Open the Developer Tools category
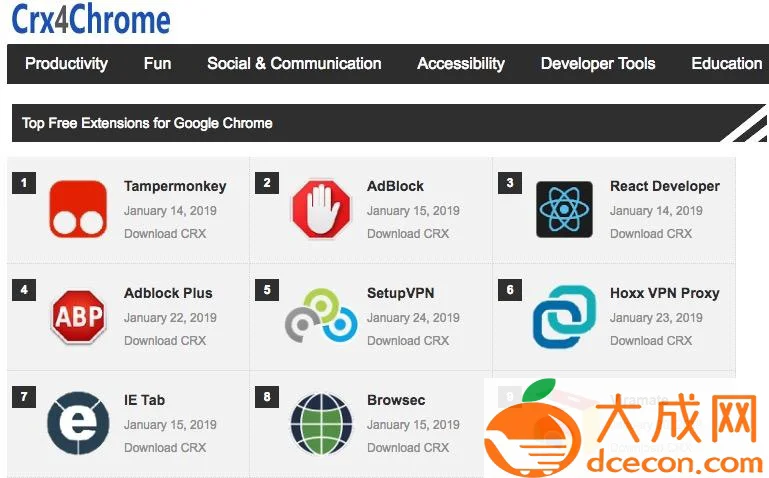769x478 pixels. coord(598,64)
